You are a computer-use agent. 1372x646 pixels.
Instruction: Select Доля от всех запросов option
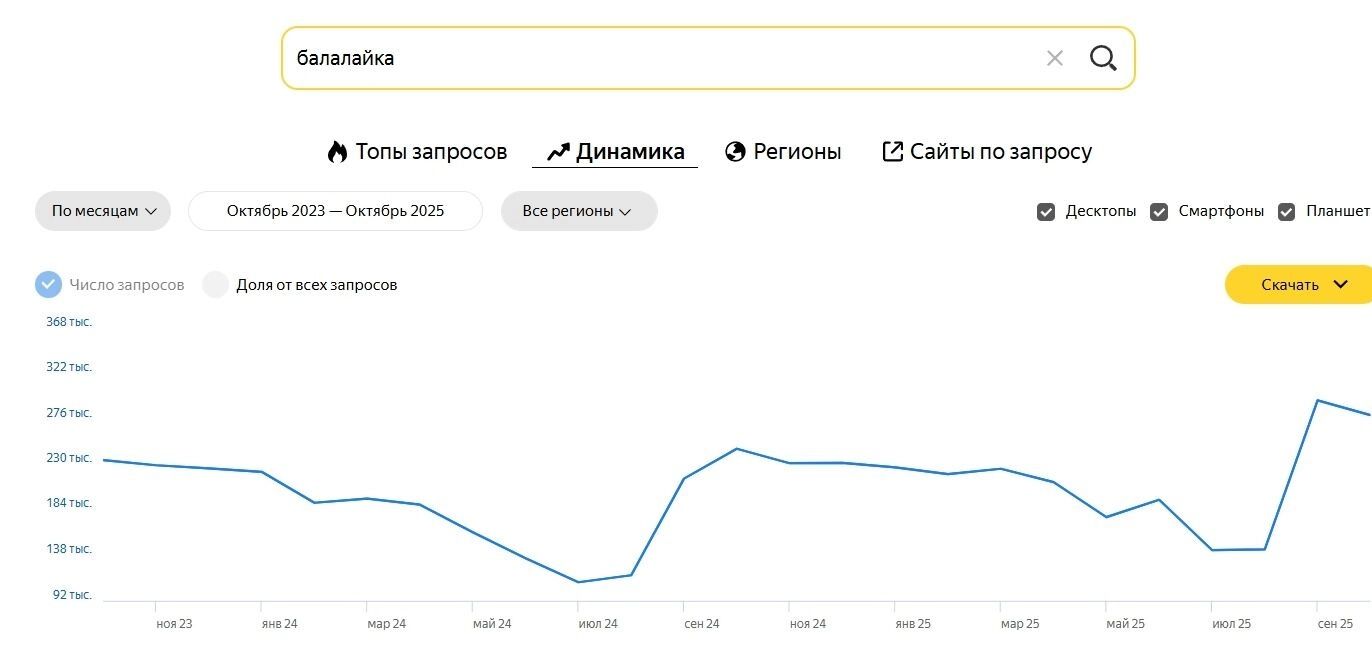tap(215, 285)
